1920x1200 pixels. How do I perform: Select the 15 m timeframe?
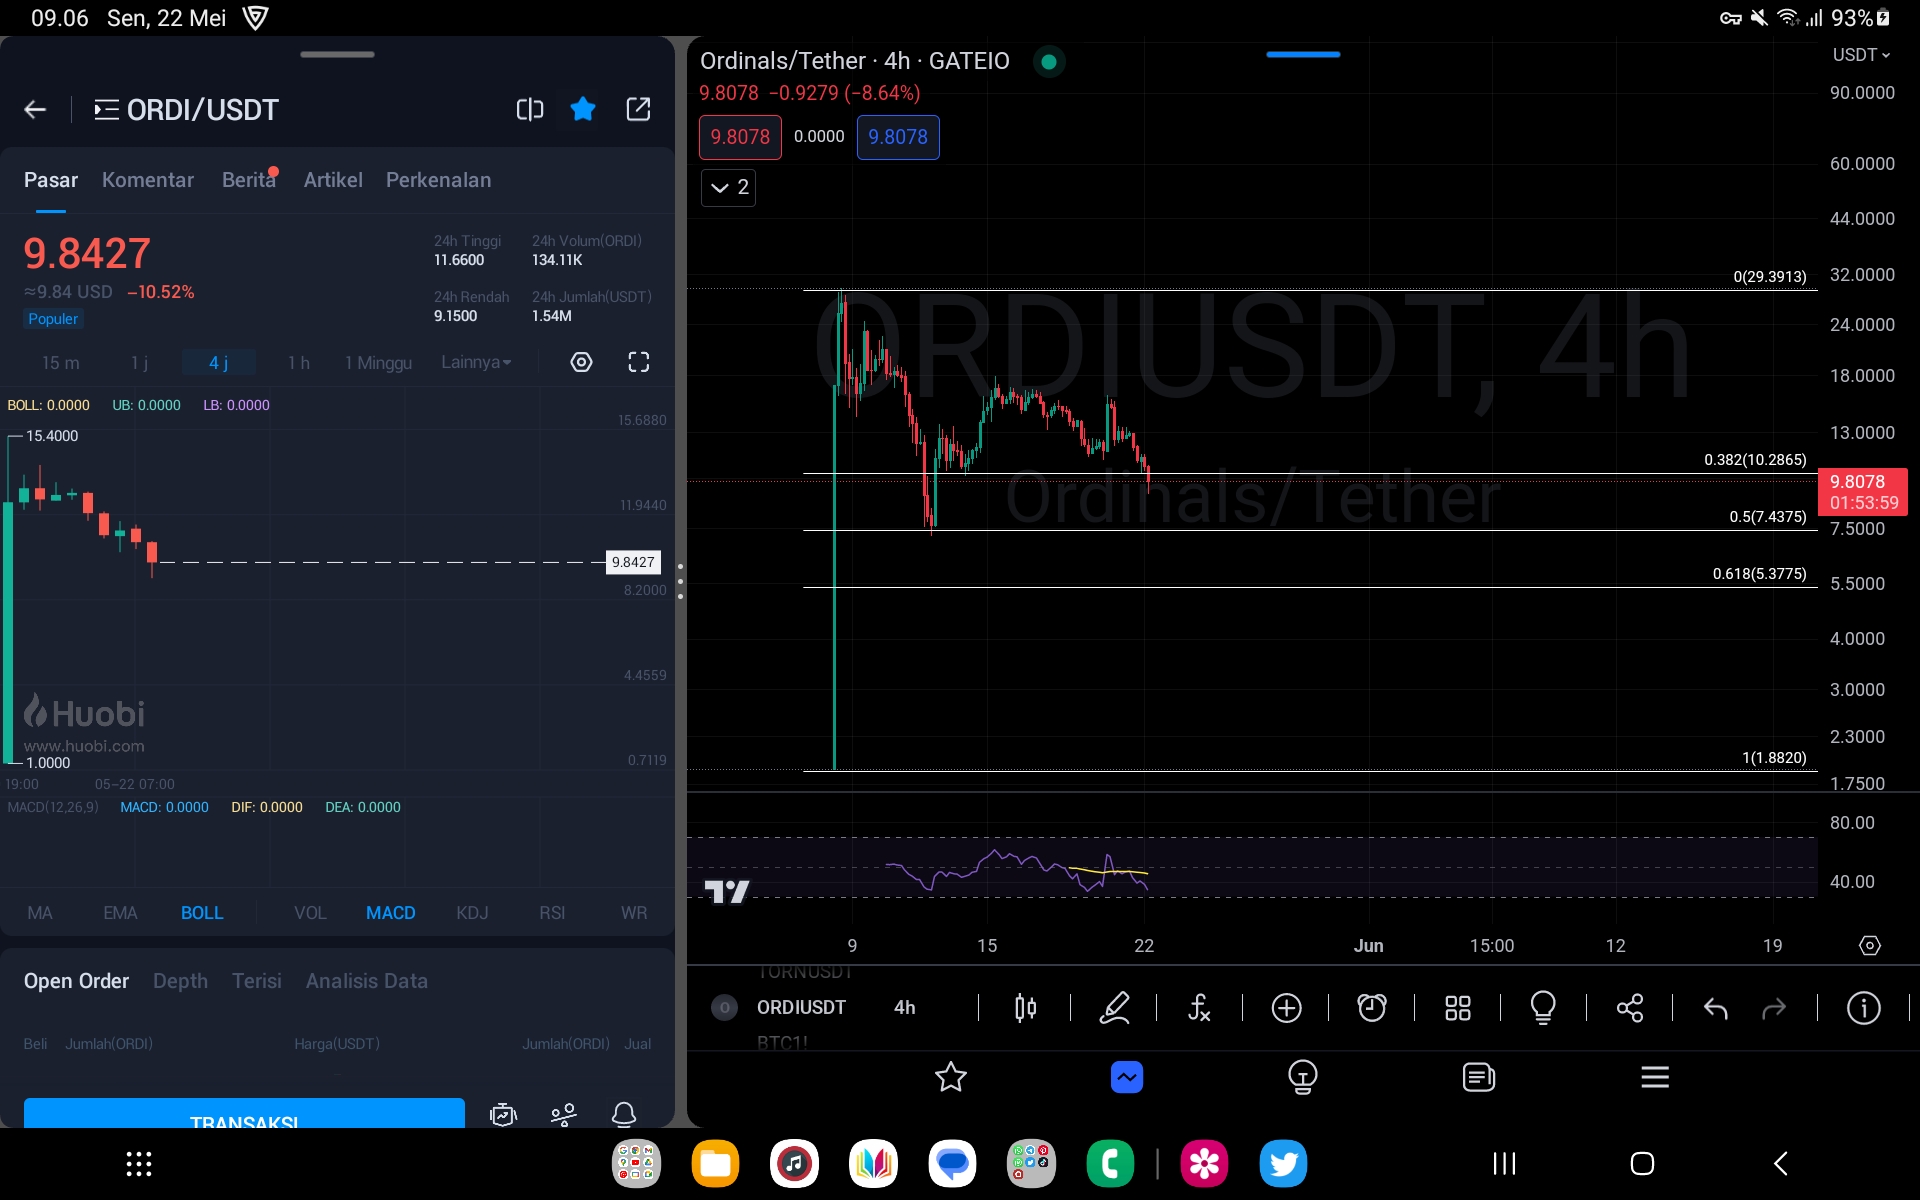pyautogui.click(x=60, y=363)
